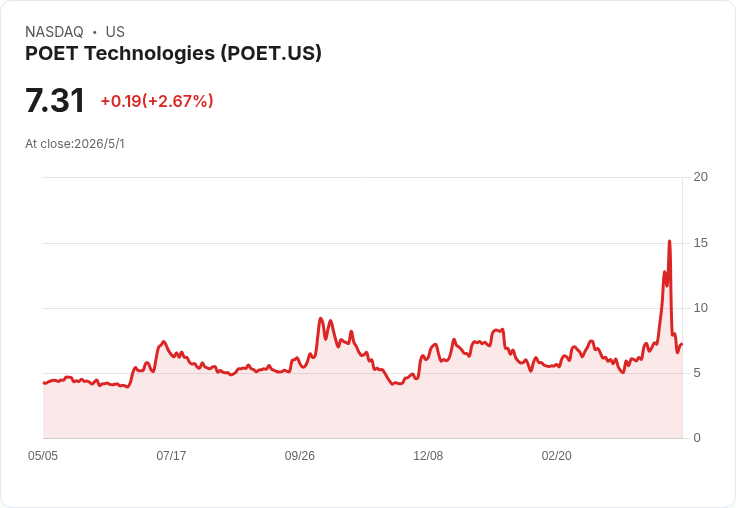Click the 7.31 current price
This screenshot has height=508, width=736.
tap(55, 100)
